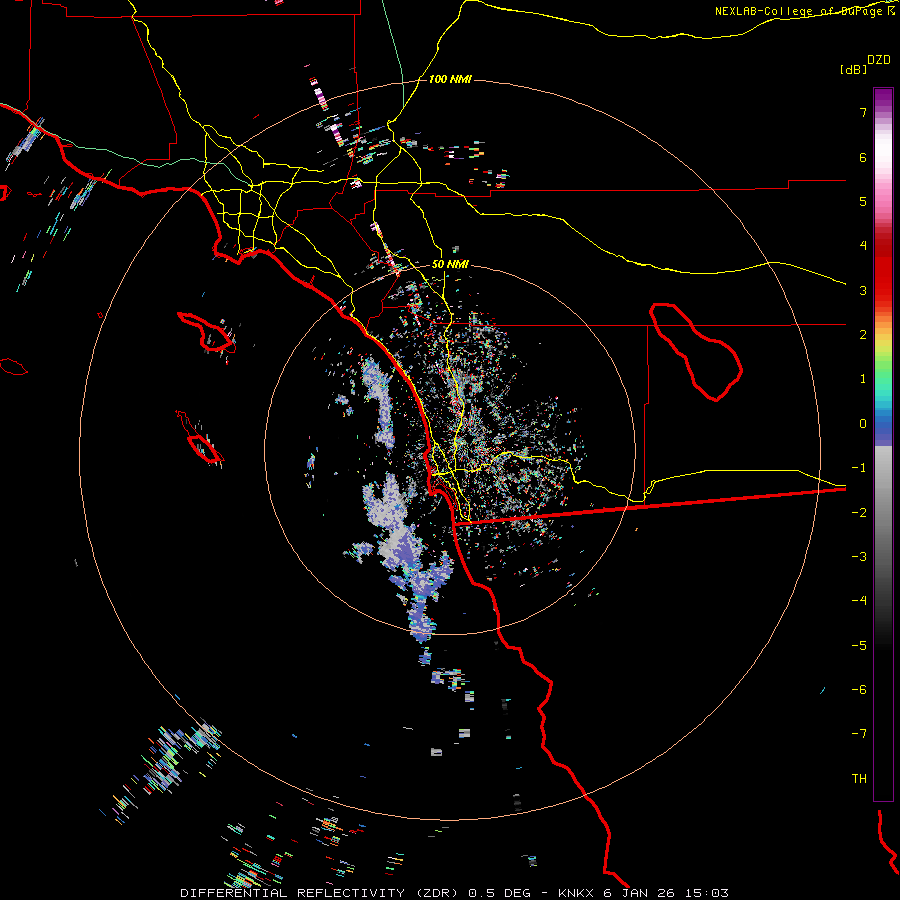Viewport: 900px width, 900px height.
Task: Click the "15:03" timestamp in the caption
Action: [x=707, y=893]
